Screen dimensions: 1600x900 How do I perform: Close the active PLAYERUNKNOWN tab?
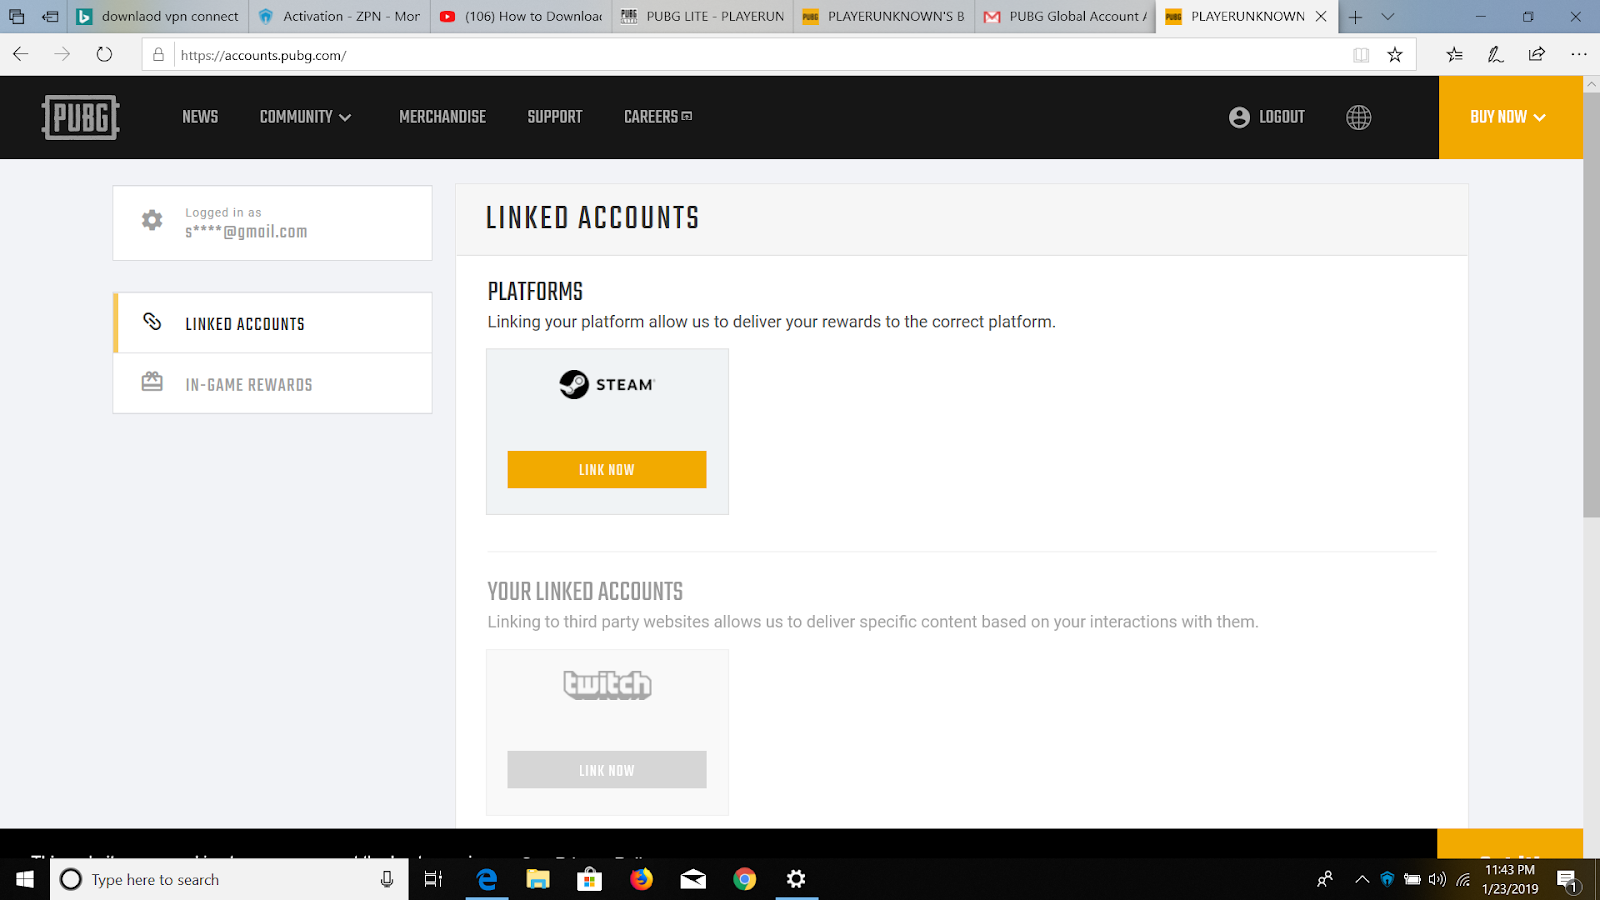[1321, 17]
